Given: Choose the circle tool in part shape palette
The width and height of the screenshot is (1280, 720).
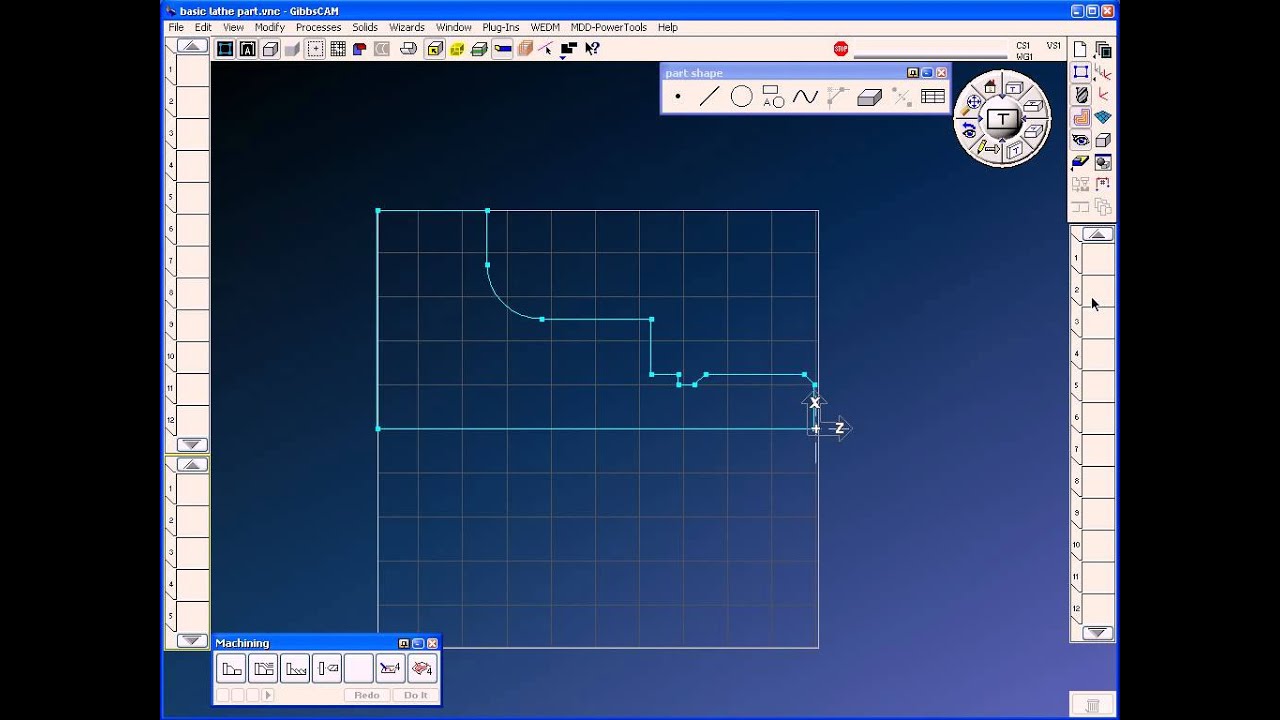Looking at the screenshot, I should pyautogui.click(x=741, y=97).
